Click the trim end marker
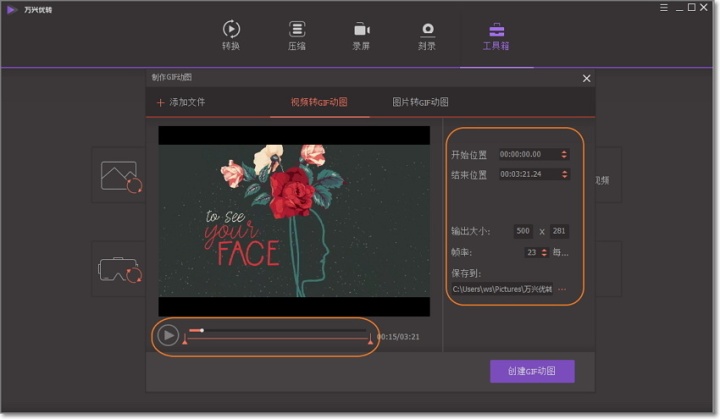 [370, 340]
